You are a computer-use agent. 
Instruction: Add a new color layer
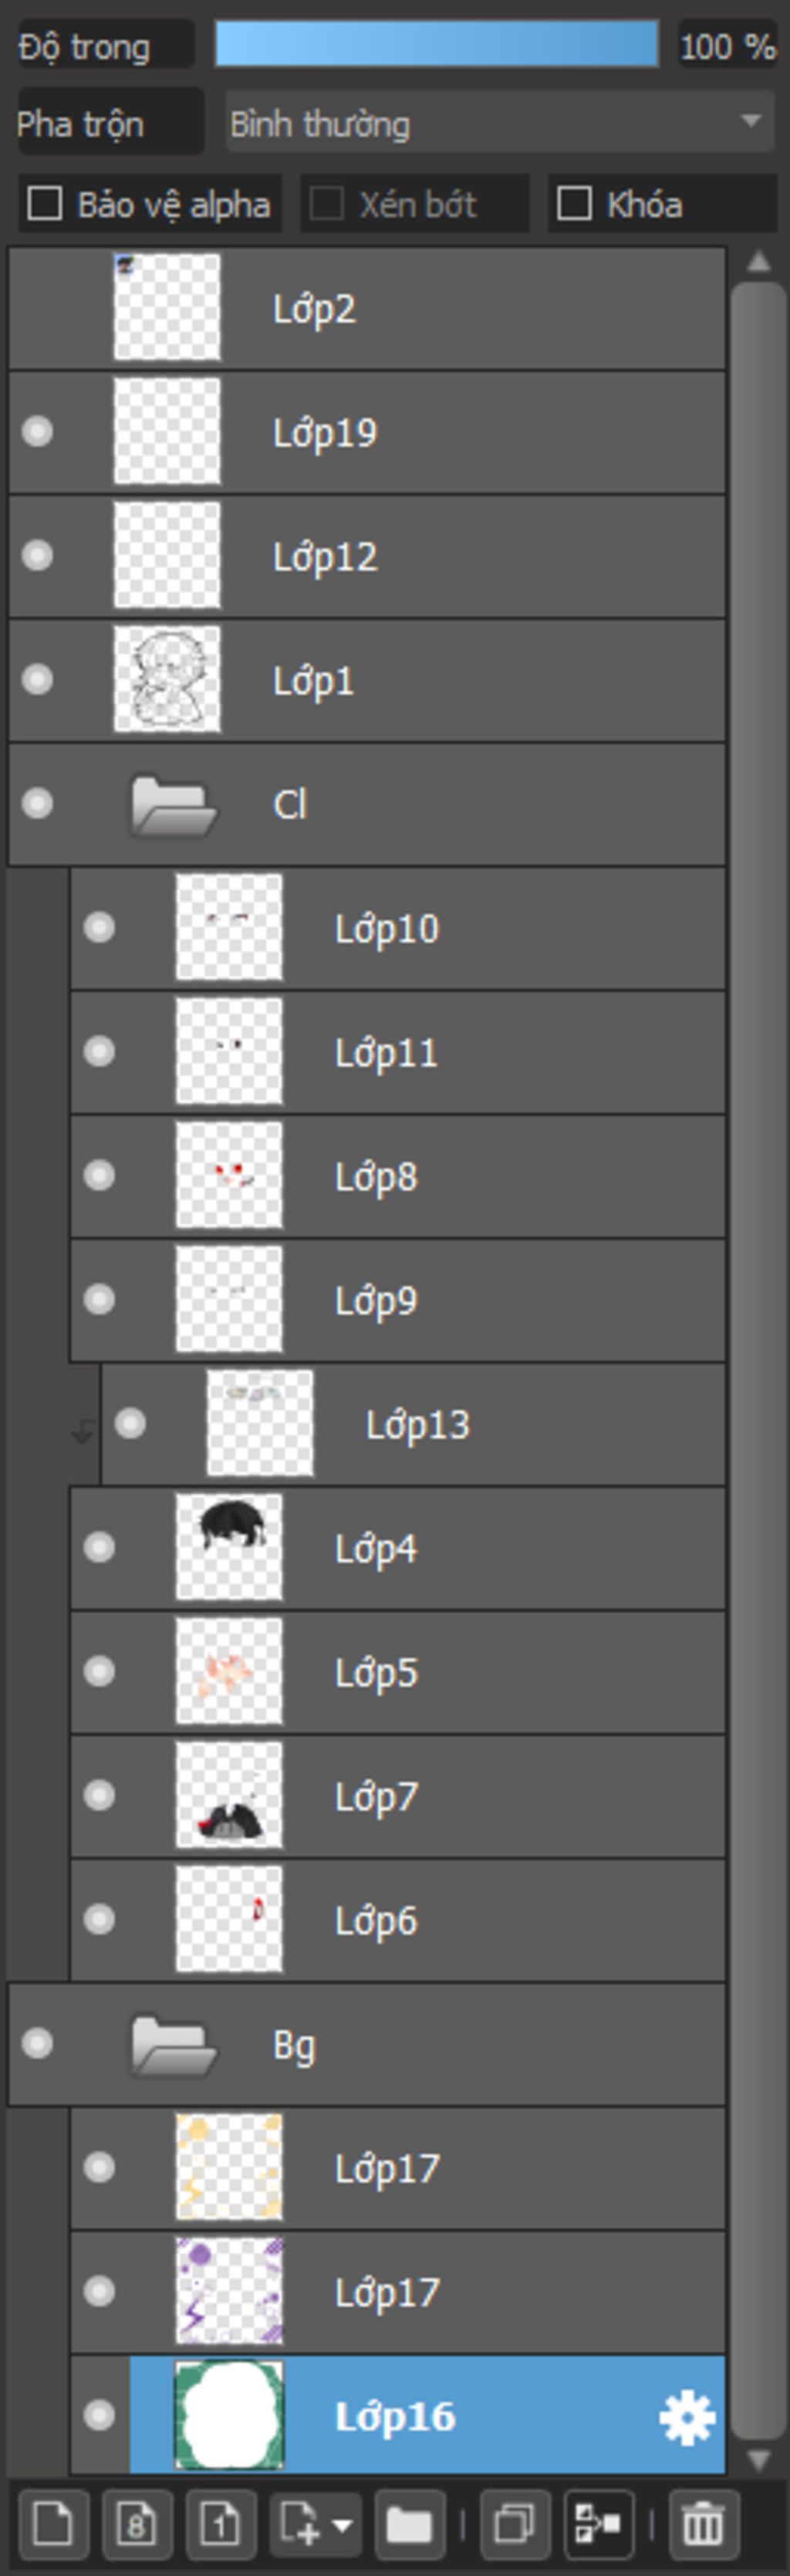pyautogui.click(x=53, y=2524)
